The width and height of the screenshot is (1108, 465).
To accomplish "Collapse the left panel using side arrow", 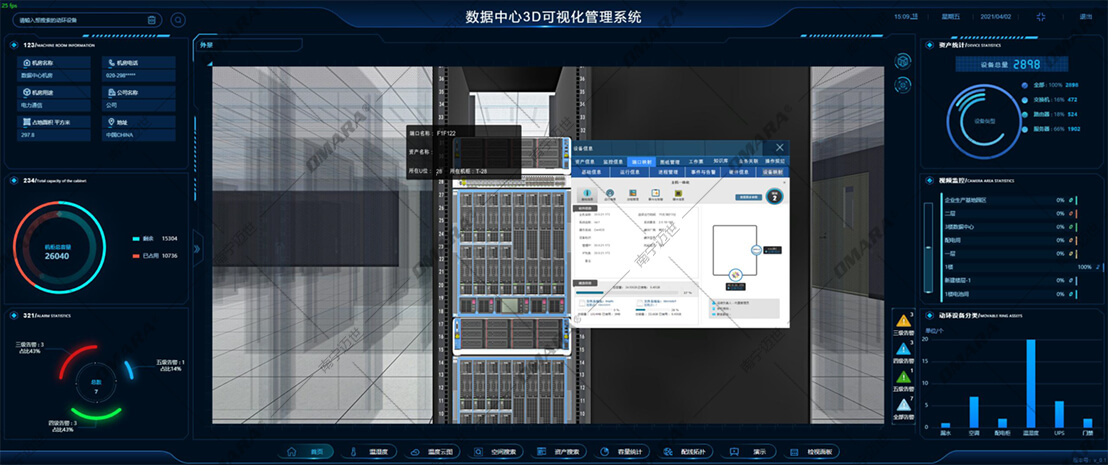I will (x=197, y=248).
